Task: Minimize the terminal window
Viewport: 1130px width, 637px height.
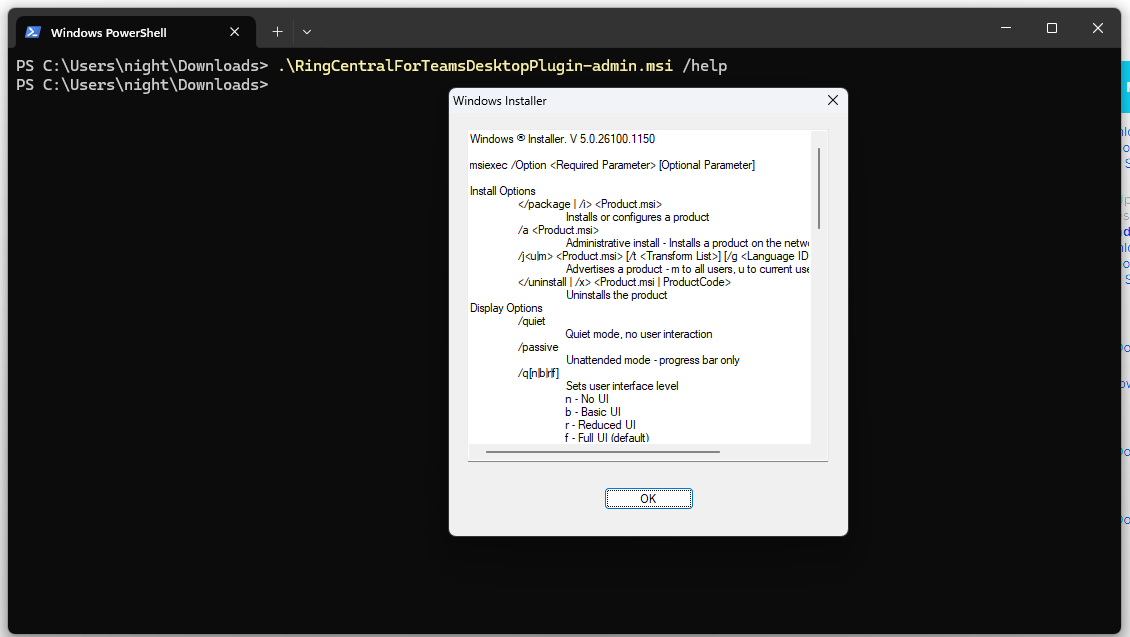Action: (1006, 28)
